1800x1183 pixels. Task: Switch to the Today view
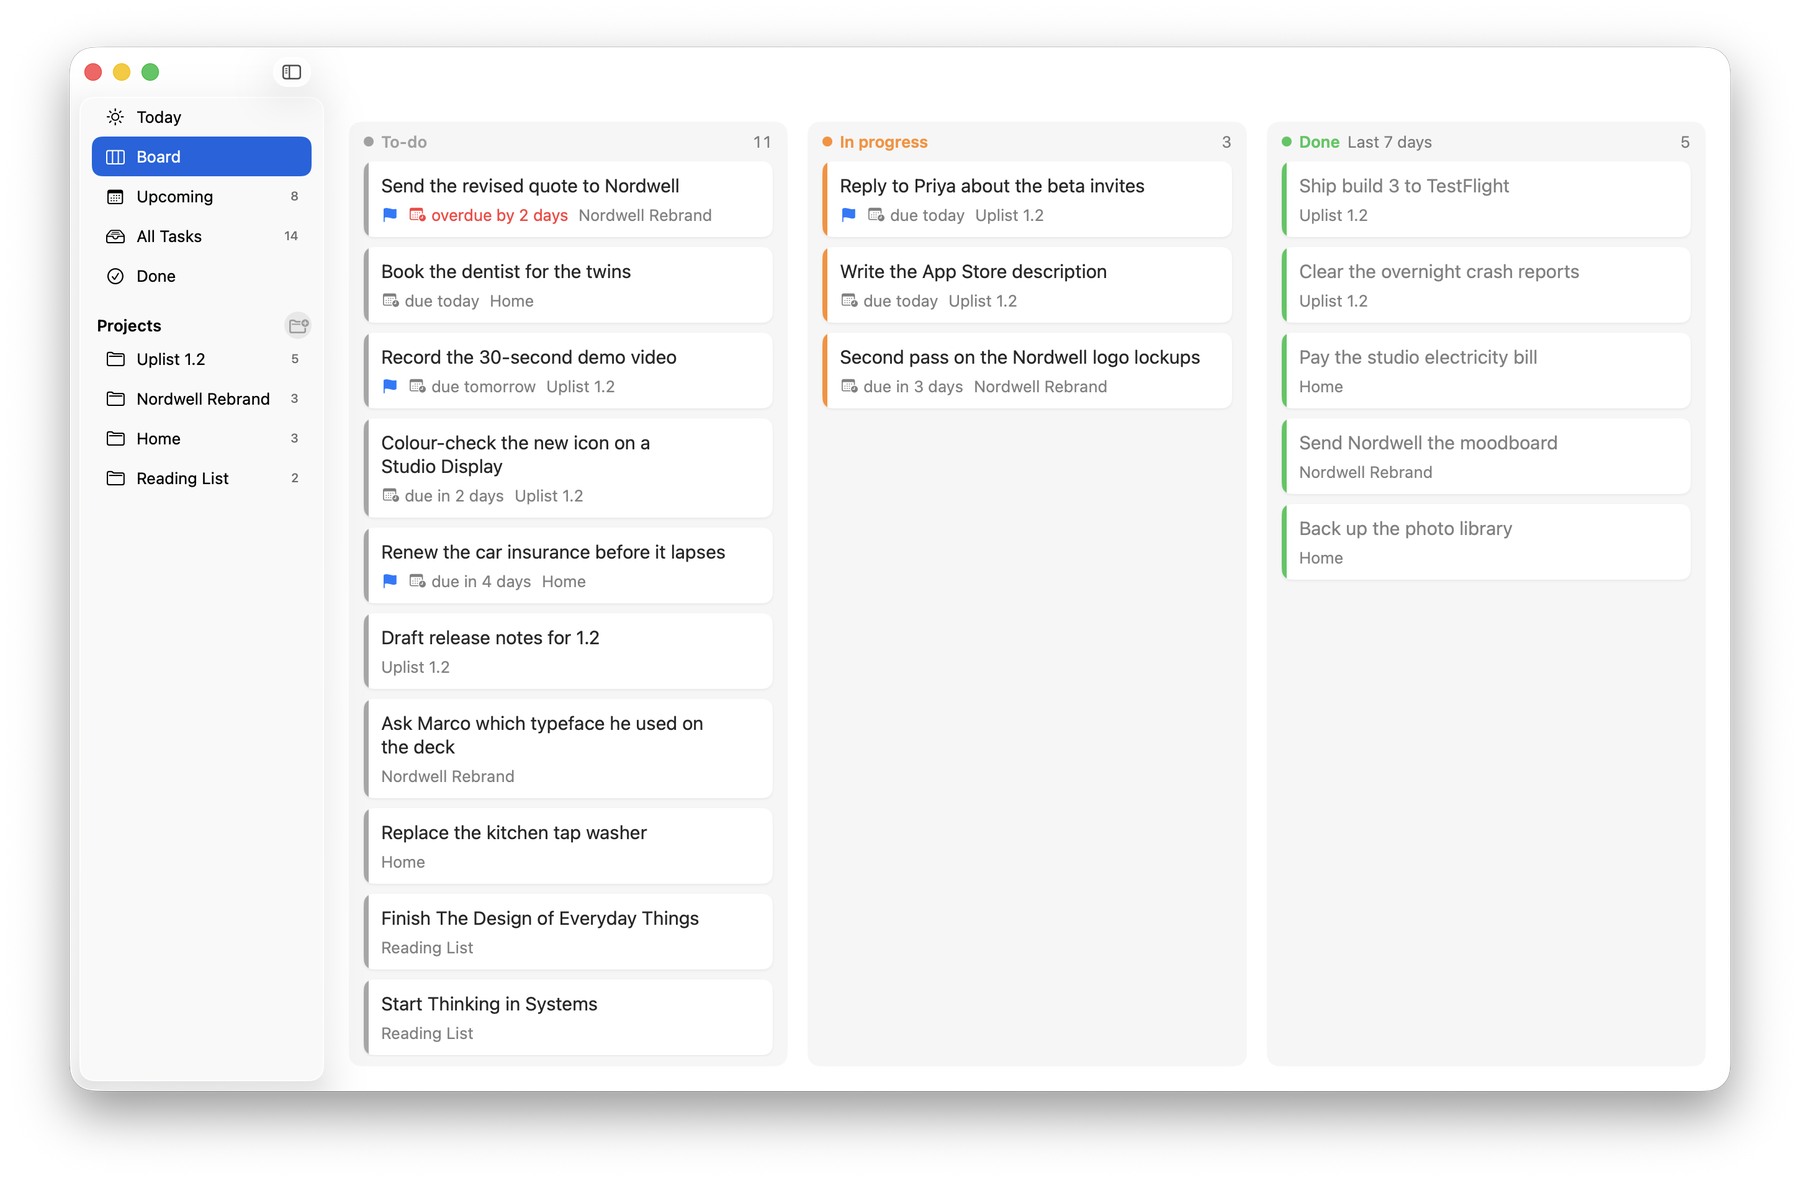click(x=202, y=117)
